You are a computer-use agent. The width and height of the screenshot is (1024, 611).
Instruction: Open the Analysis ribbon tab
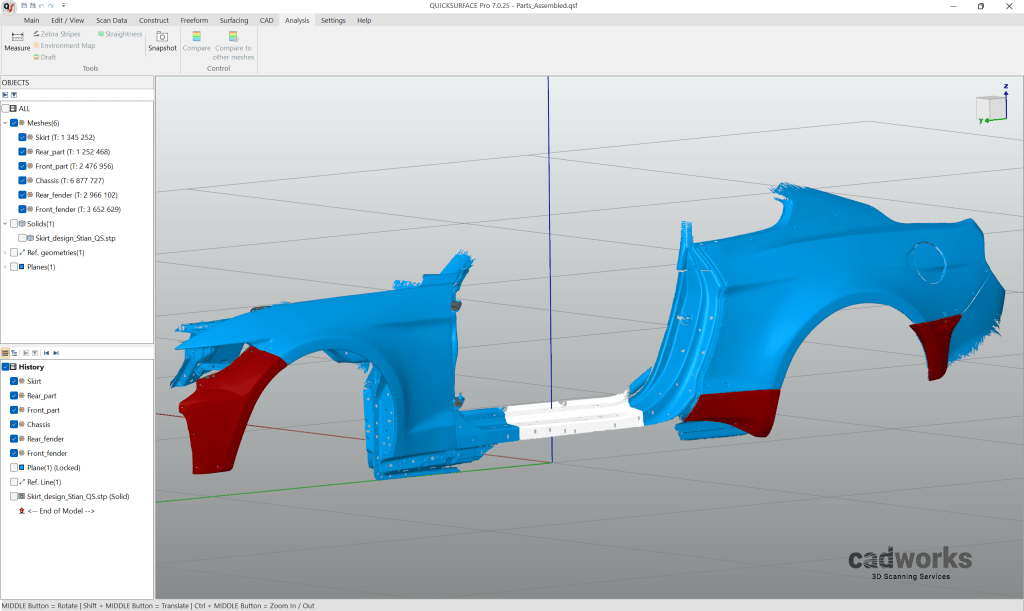coord(296,19)
